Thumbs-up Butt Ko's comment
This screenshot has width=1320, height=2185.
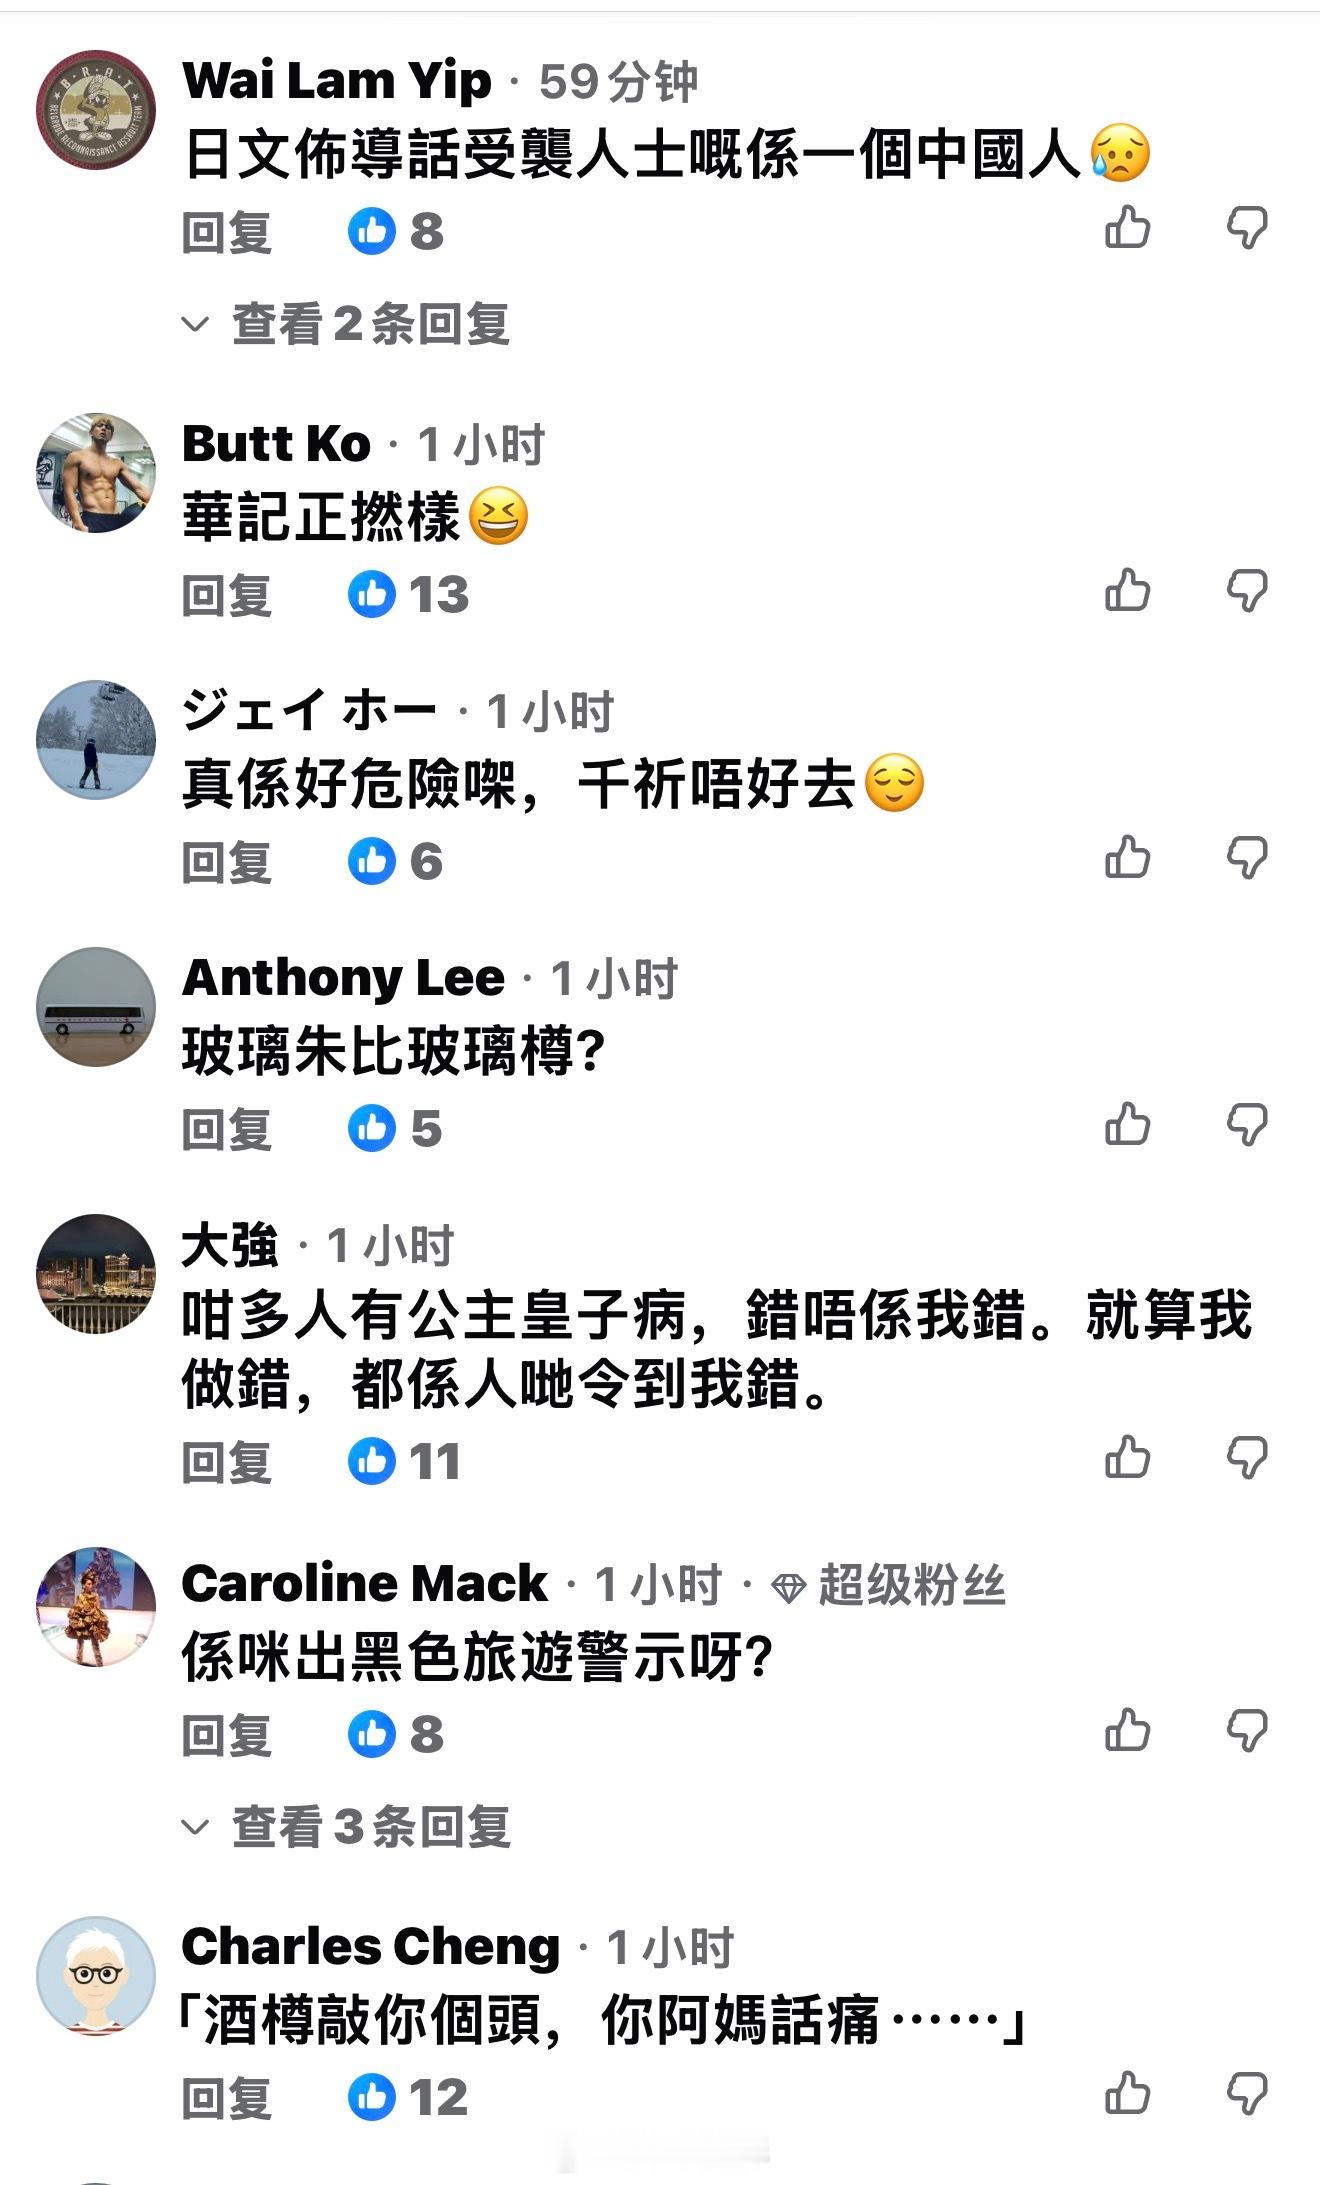(1127, 591)
